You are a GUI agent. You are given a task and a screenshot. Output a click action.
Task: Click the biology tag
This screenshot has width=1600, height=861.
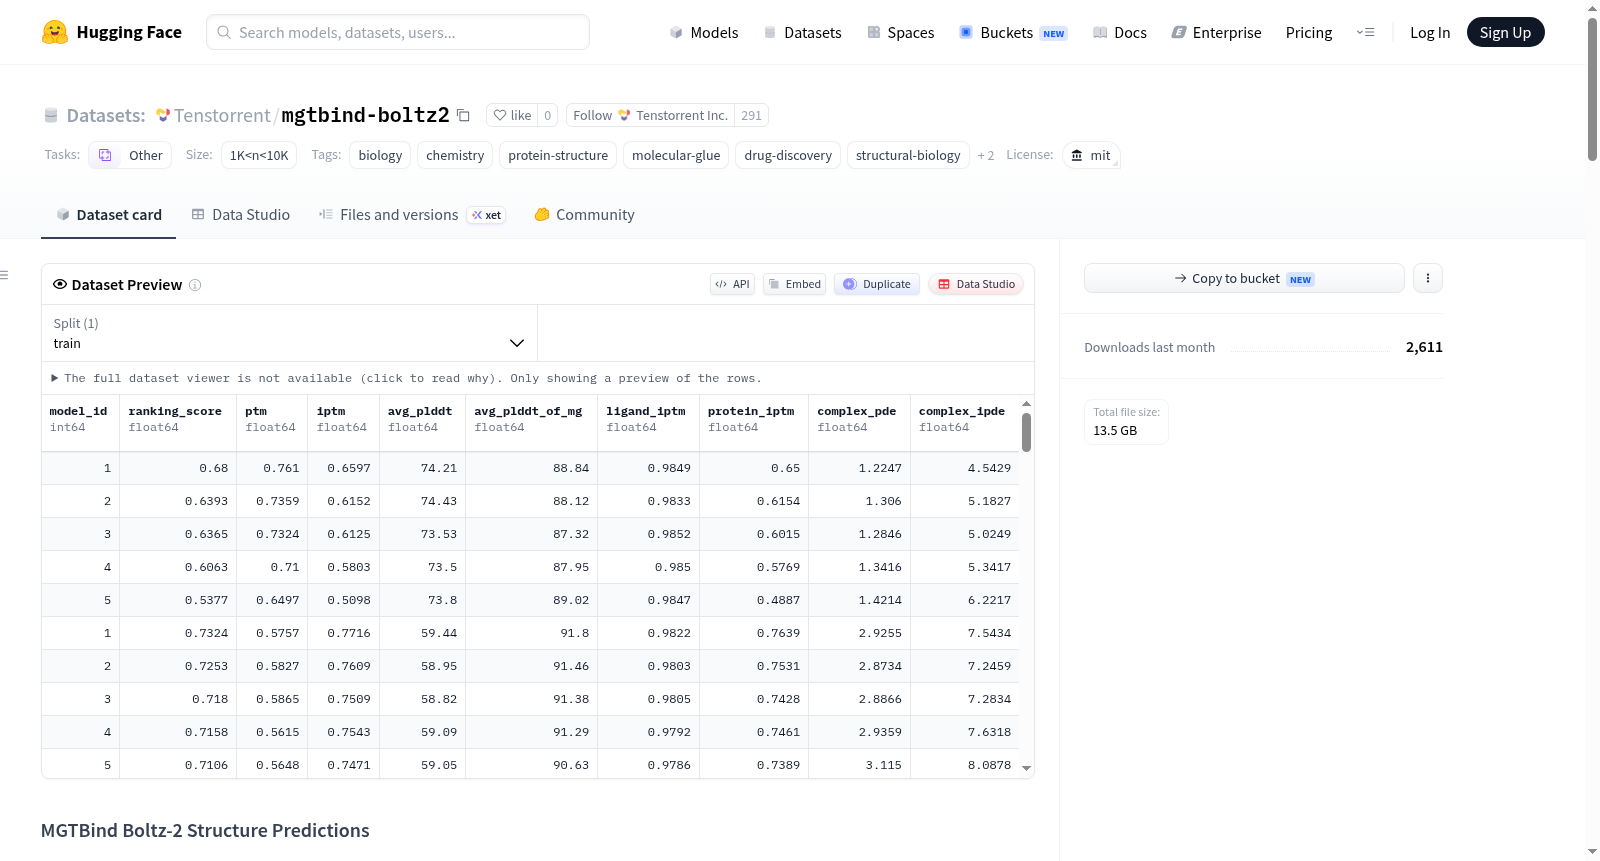tap(380, 155)
